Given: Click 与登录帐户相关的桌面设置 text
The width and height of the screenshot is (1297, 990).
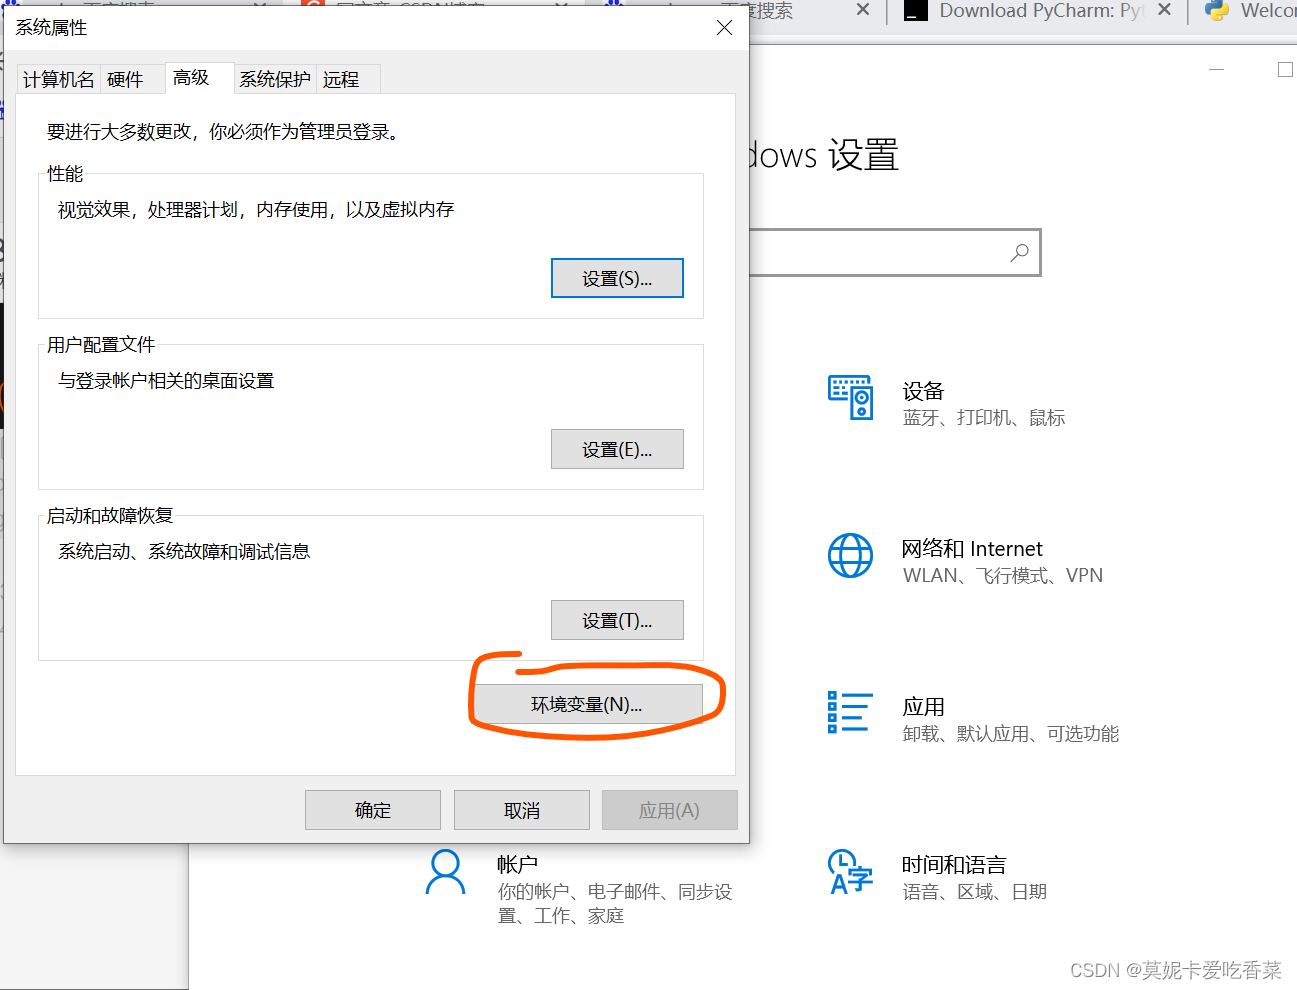Looking at the screenshot, I should [166, 381].
